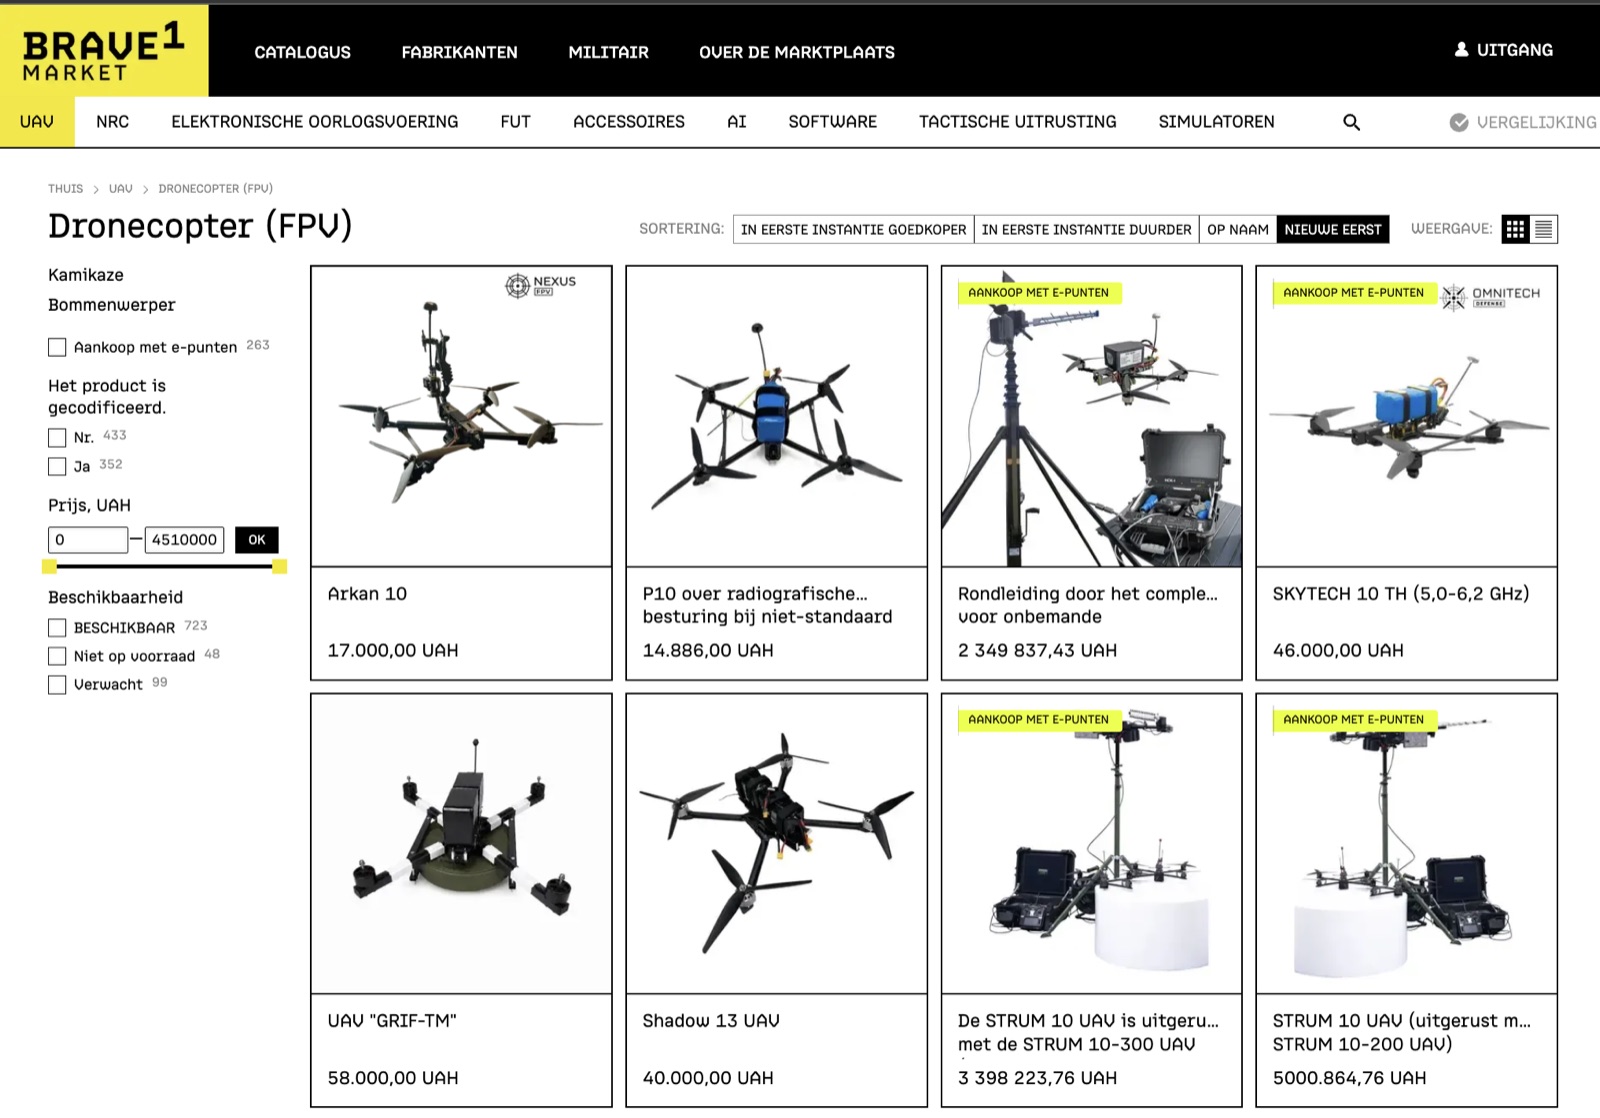Image resolution: width=1600 pixels, height=1118 pixels.
Task: Enable BESCHIKBAAR availability filter
Action: click(57, 627)
